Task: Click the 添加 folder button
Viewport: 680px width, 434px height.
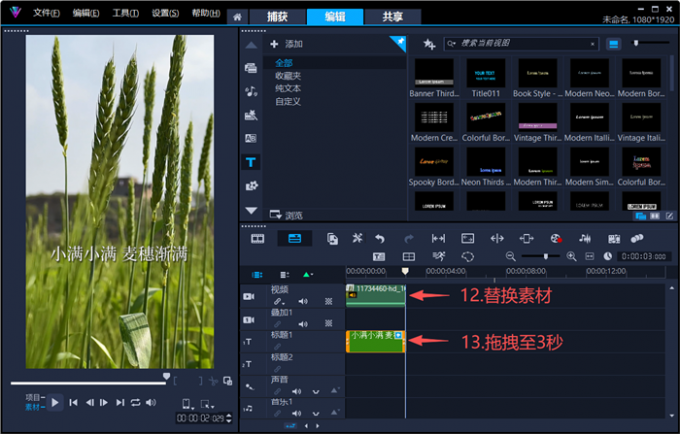Action: point(286,44)
